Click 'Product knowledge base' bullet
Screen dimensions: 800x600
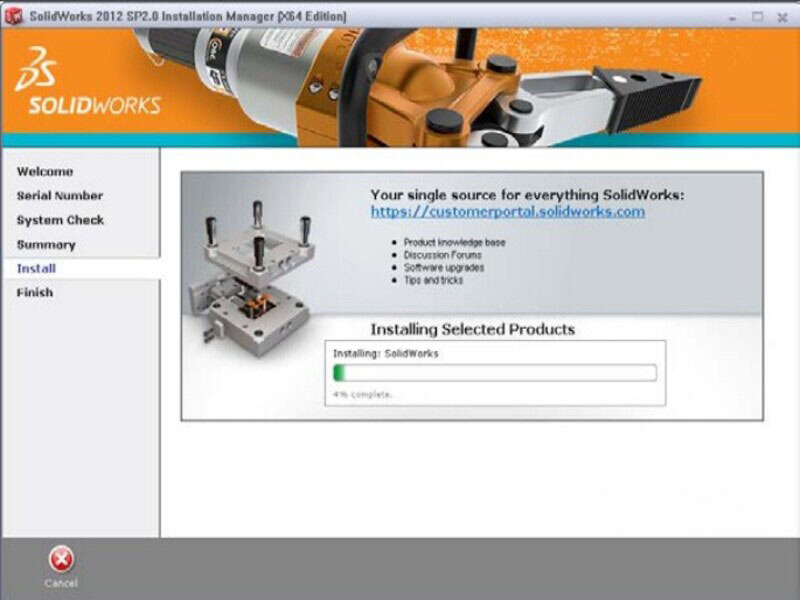[455, 242]
